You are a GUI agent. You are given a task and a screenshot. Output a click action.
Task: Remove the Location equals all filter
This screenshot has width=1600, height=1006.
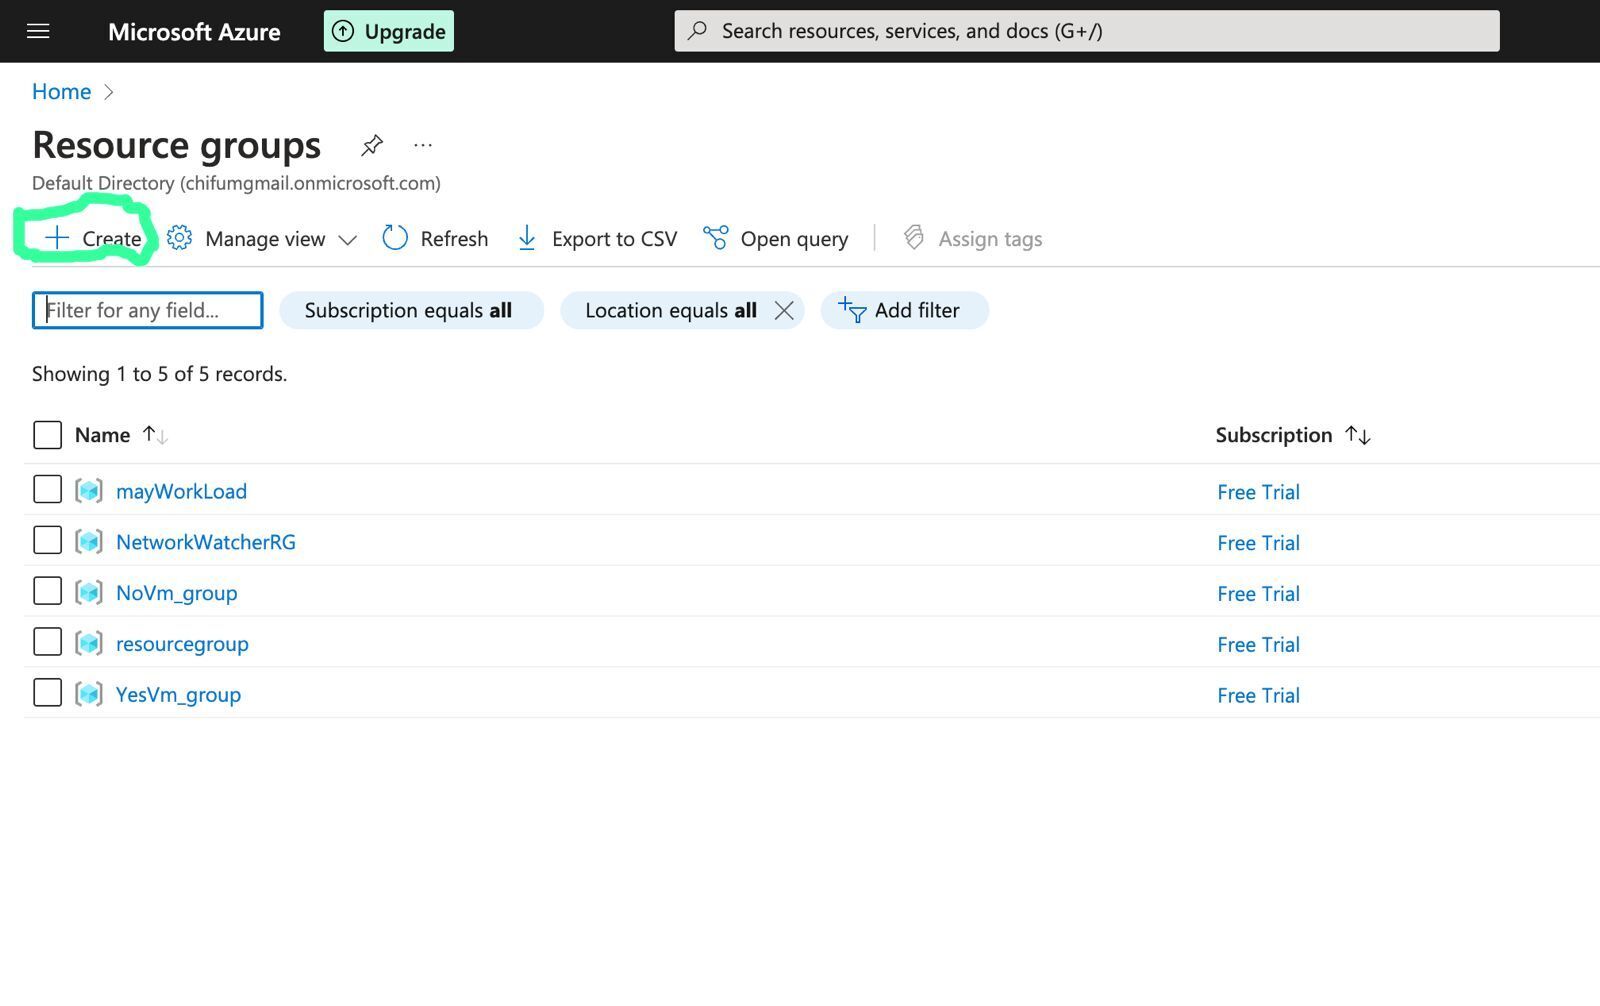[784, 311]
